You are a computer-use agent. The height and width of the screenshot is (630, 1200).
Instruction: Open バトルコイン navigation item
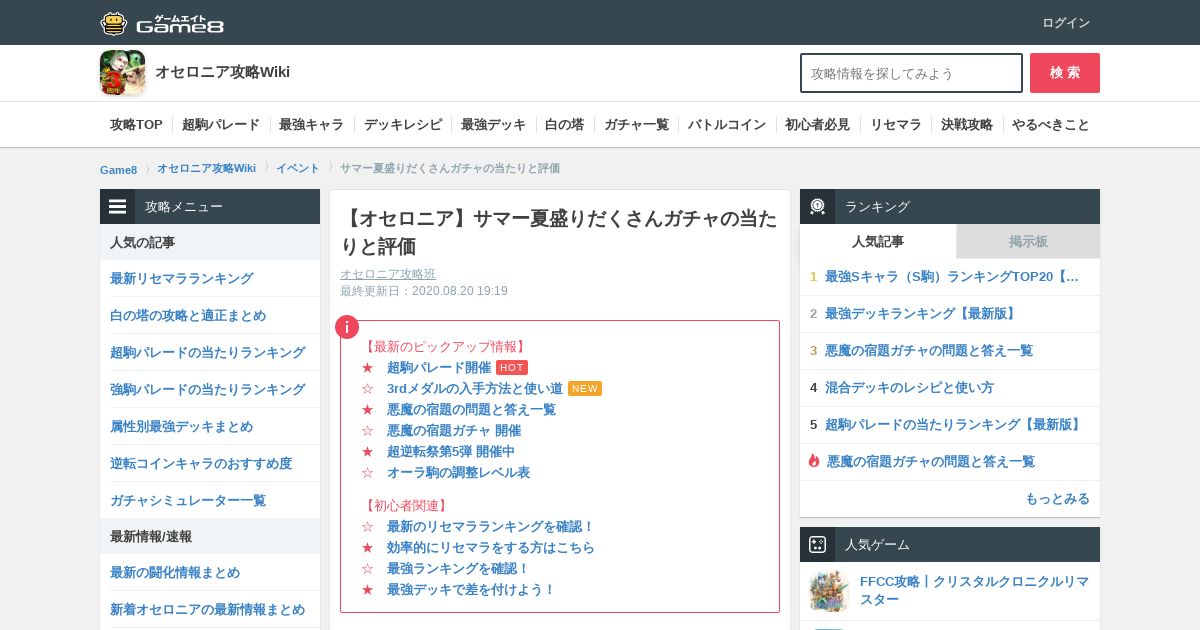[727, 124]
